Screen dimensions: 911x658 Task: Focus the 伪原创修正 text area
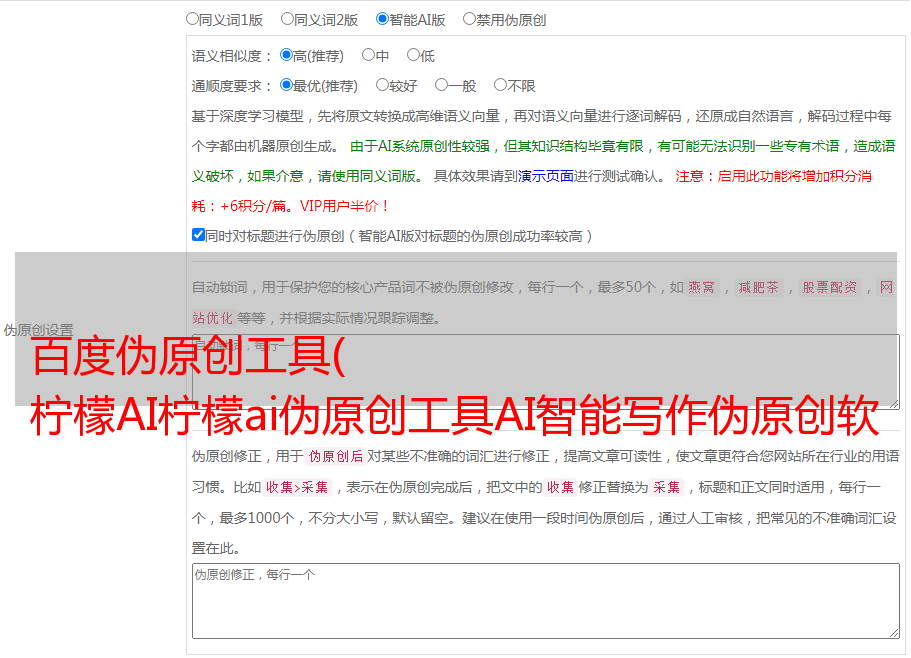545,600
